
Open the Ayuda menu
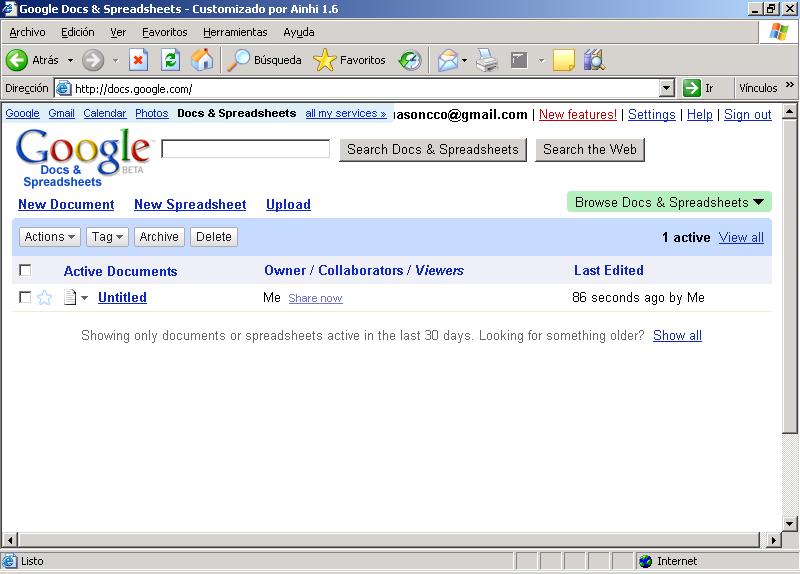click(x=298, y=32)
